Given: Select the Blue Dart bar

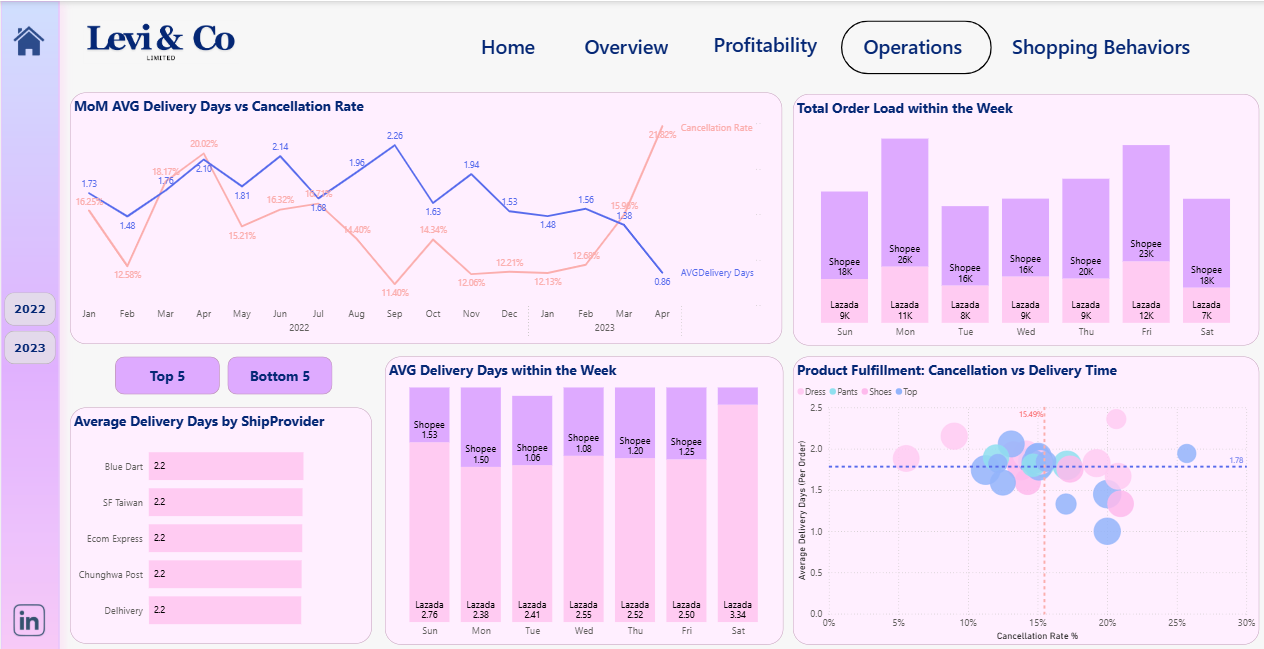Looking at the screenshot, I should (x=225, y=467).
